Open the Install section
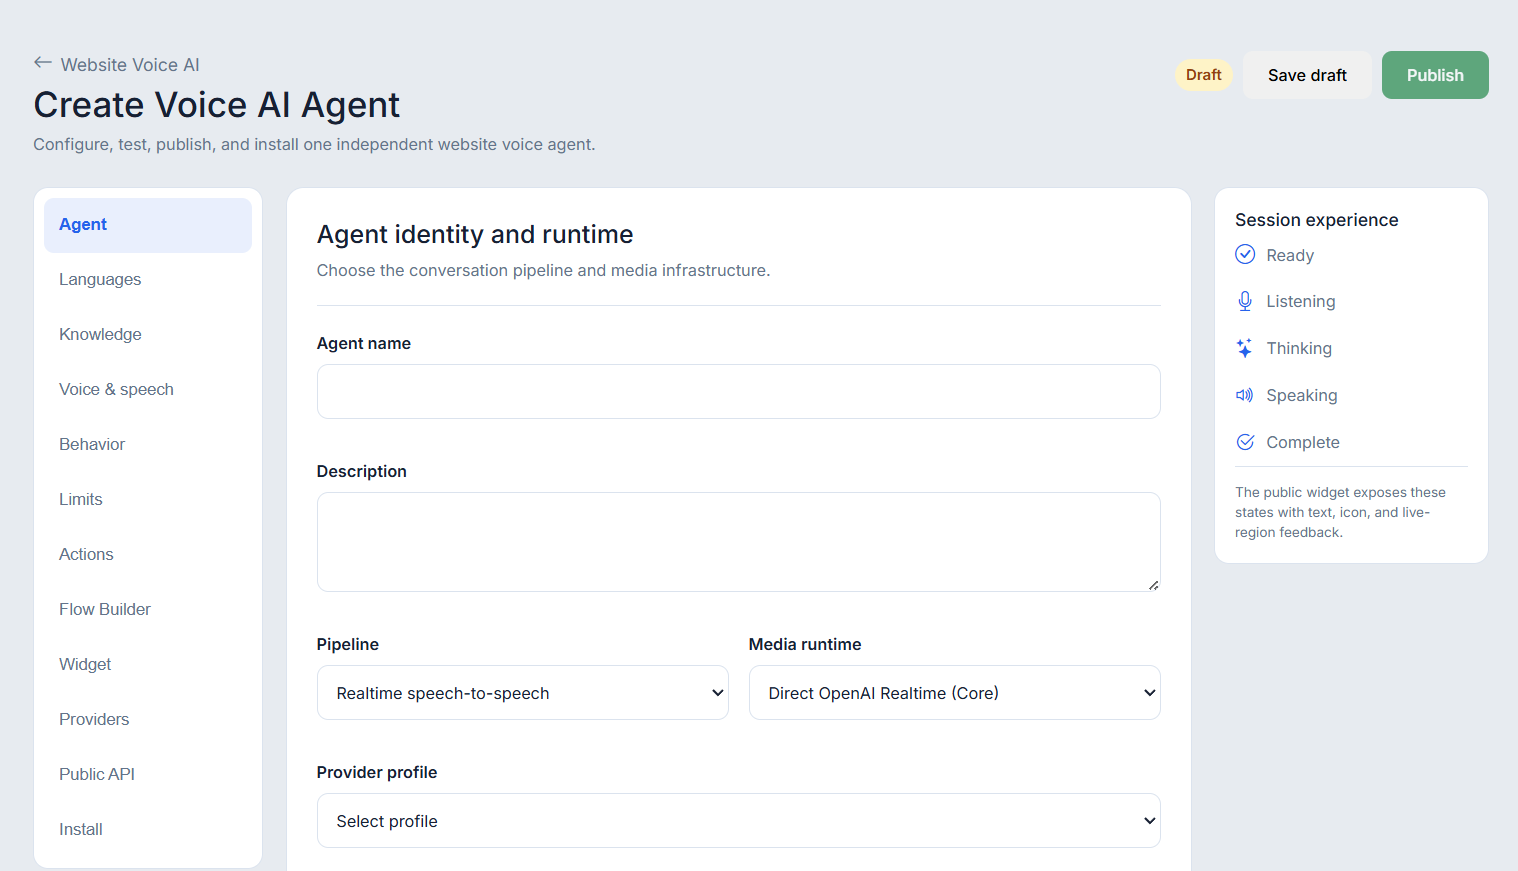The width and height of the screenshot is (1518, 871). pyautogui.click(x=148, y=830)
